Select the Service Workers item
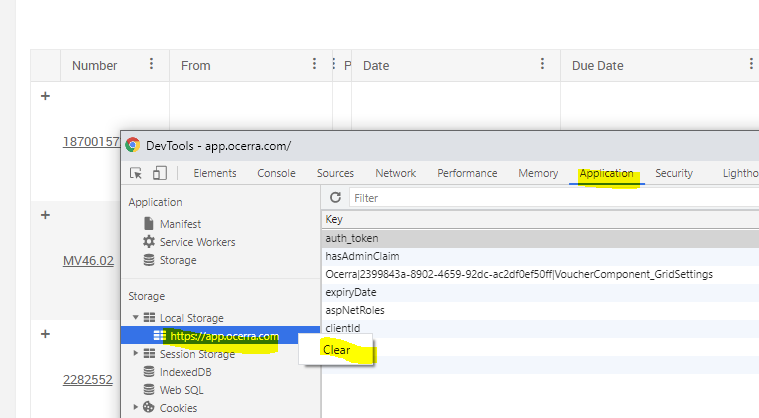 pos(197,242)
